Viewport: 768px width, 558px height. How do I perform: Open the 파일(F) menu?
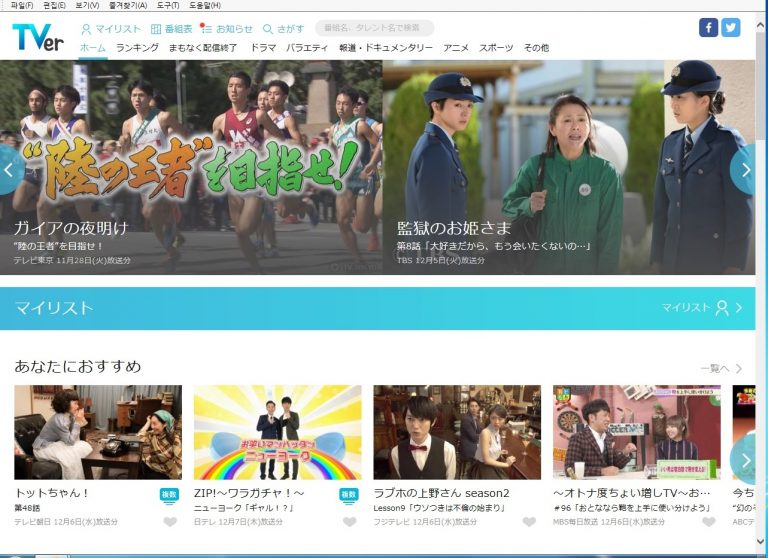point(22,5)
